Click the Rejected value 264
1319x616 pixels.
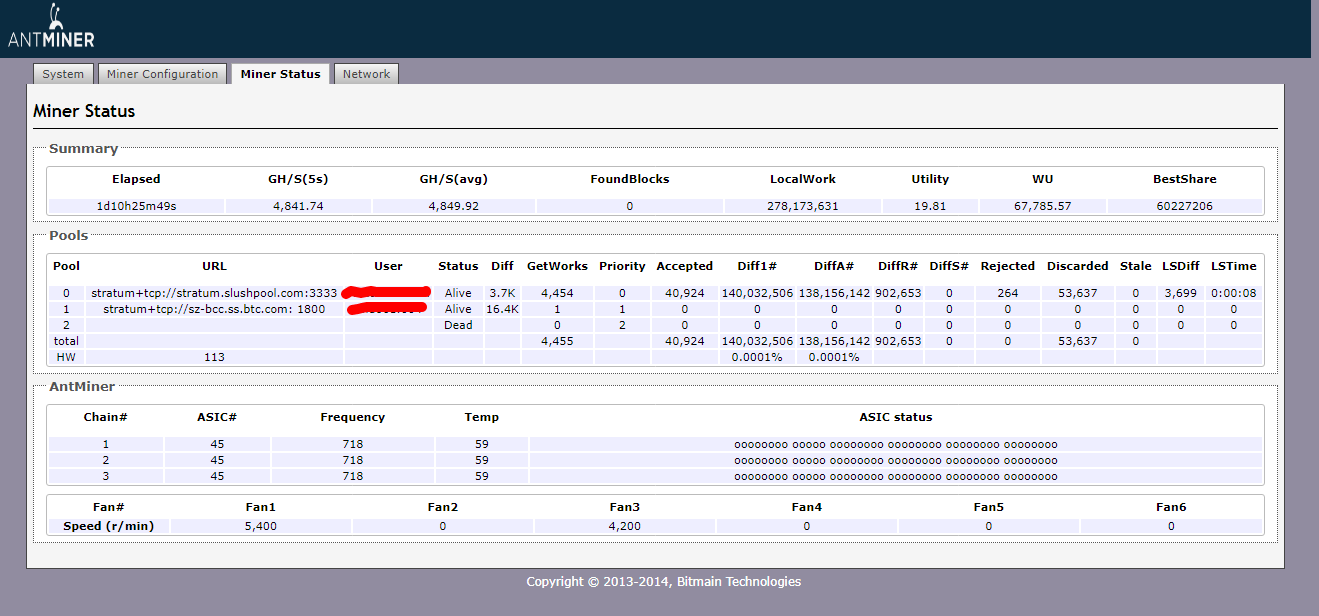click(x=1007, y=293)
